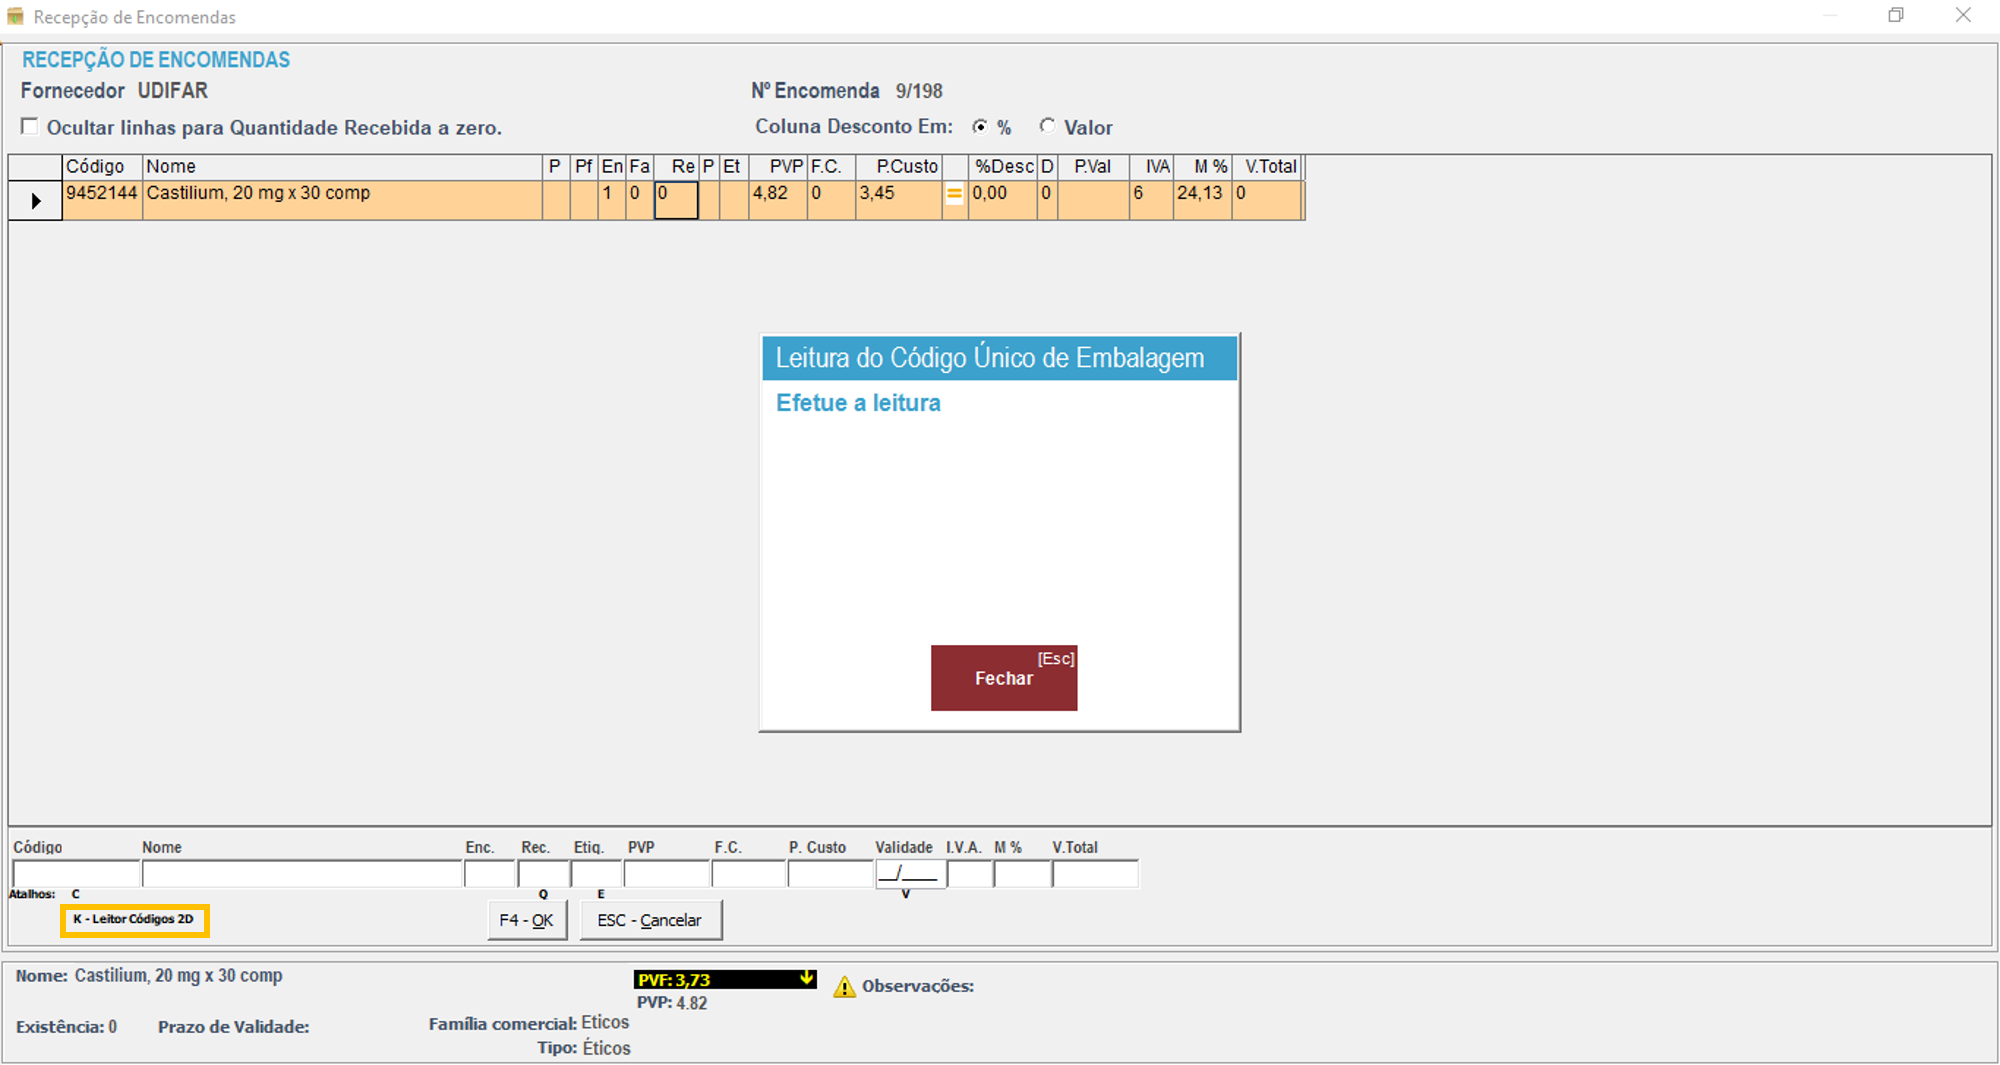Click the Código input field at bottom
The image size is (2000, 1065).
[x=76, y=875]
